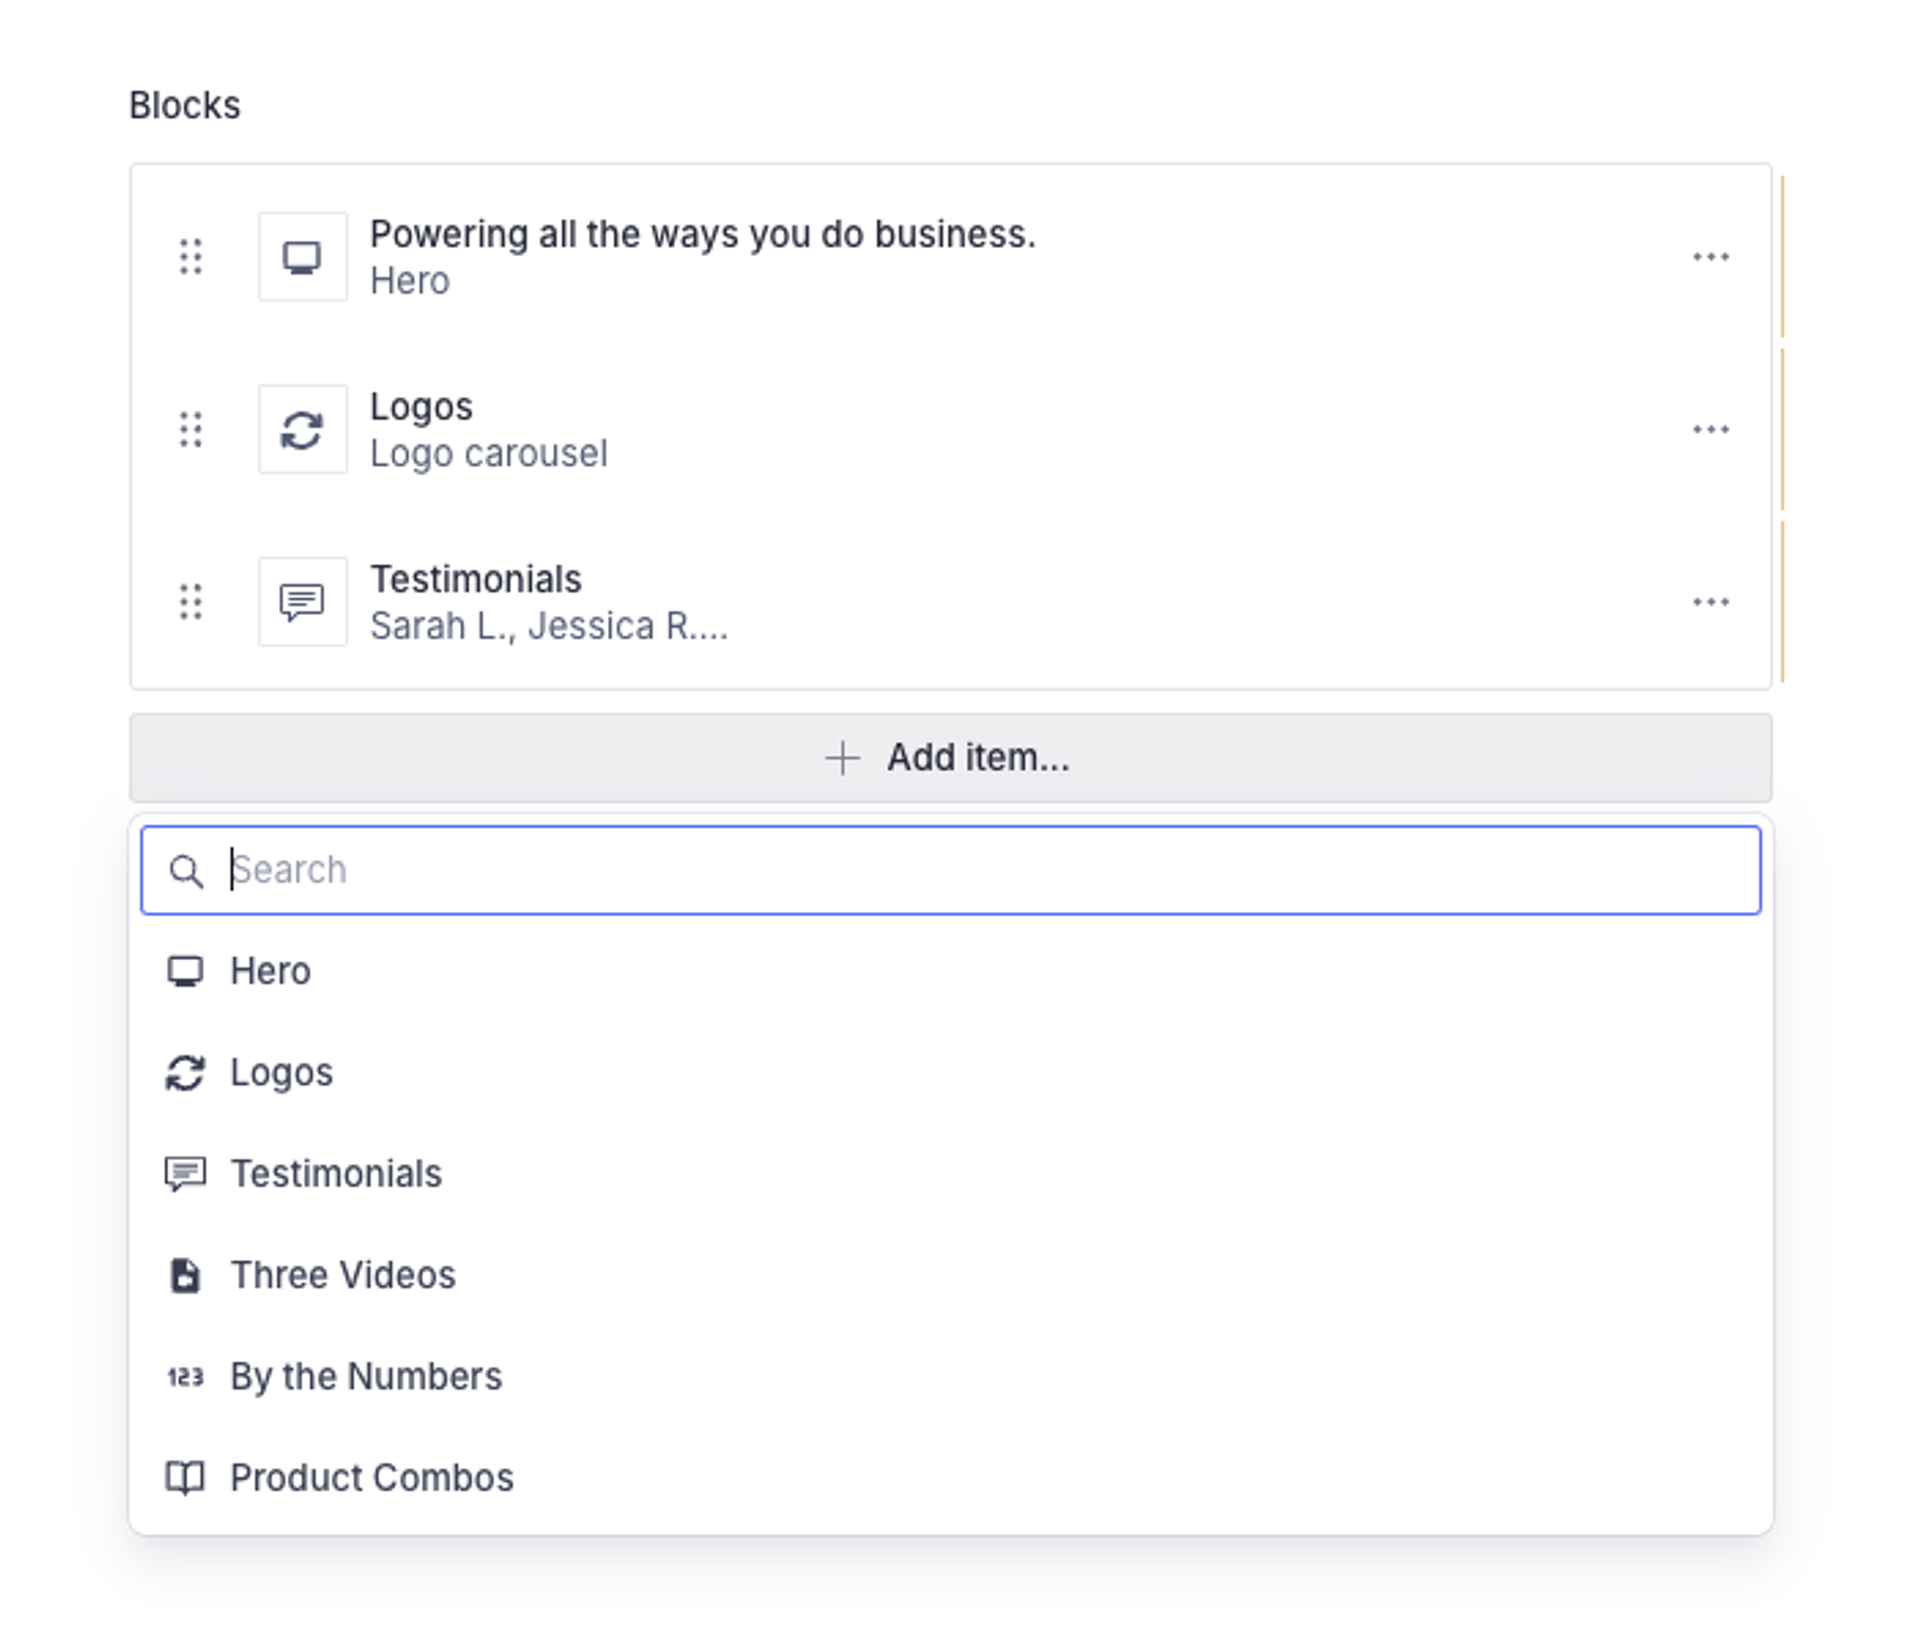Click the Logos block carousel icon

tap(302, 430)
